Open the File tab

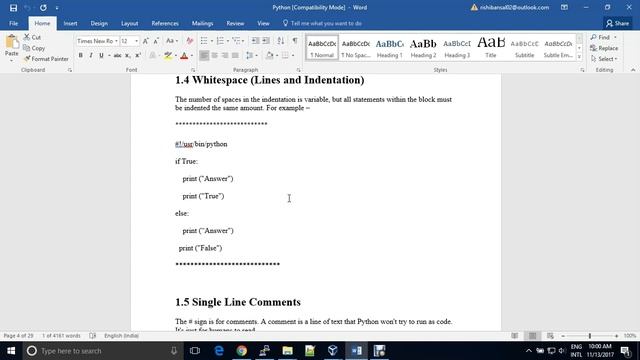(x=13, y=23)
